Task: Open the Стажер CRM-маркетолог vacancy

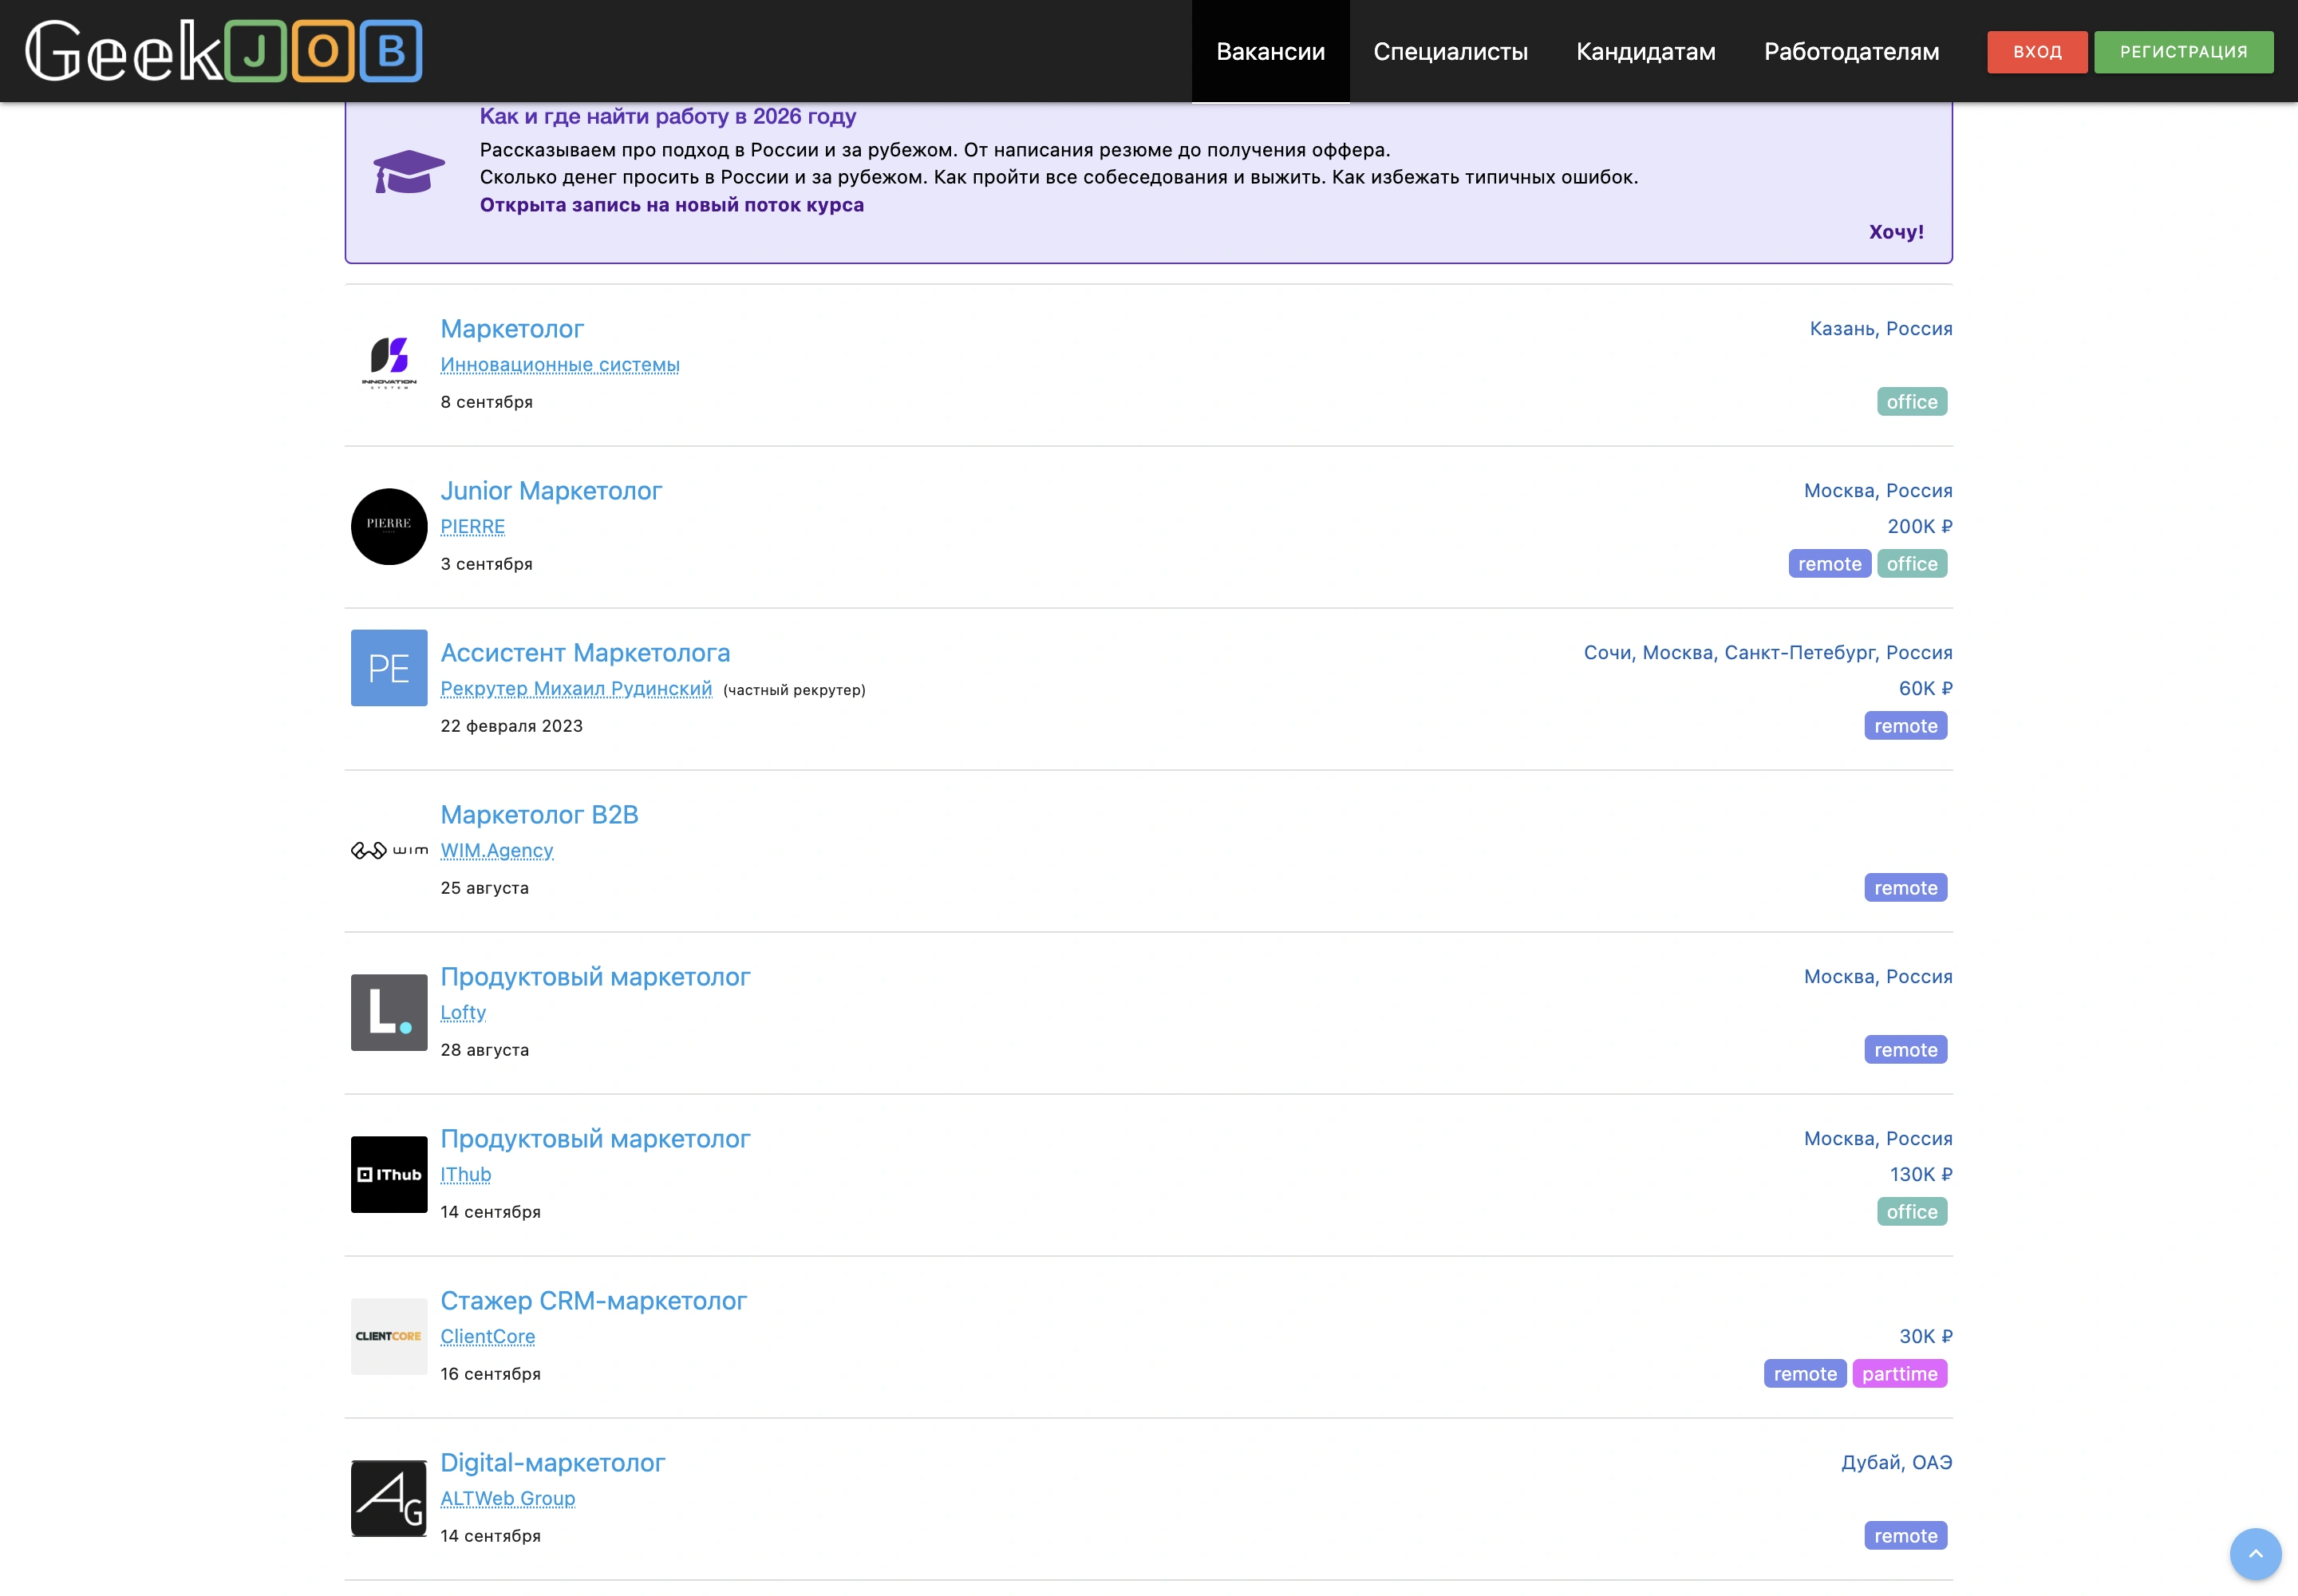Action: pos(593,1300)
